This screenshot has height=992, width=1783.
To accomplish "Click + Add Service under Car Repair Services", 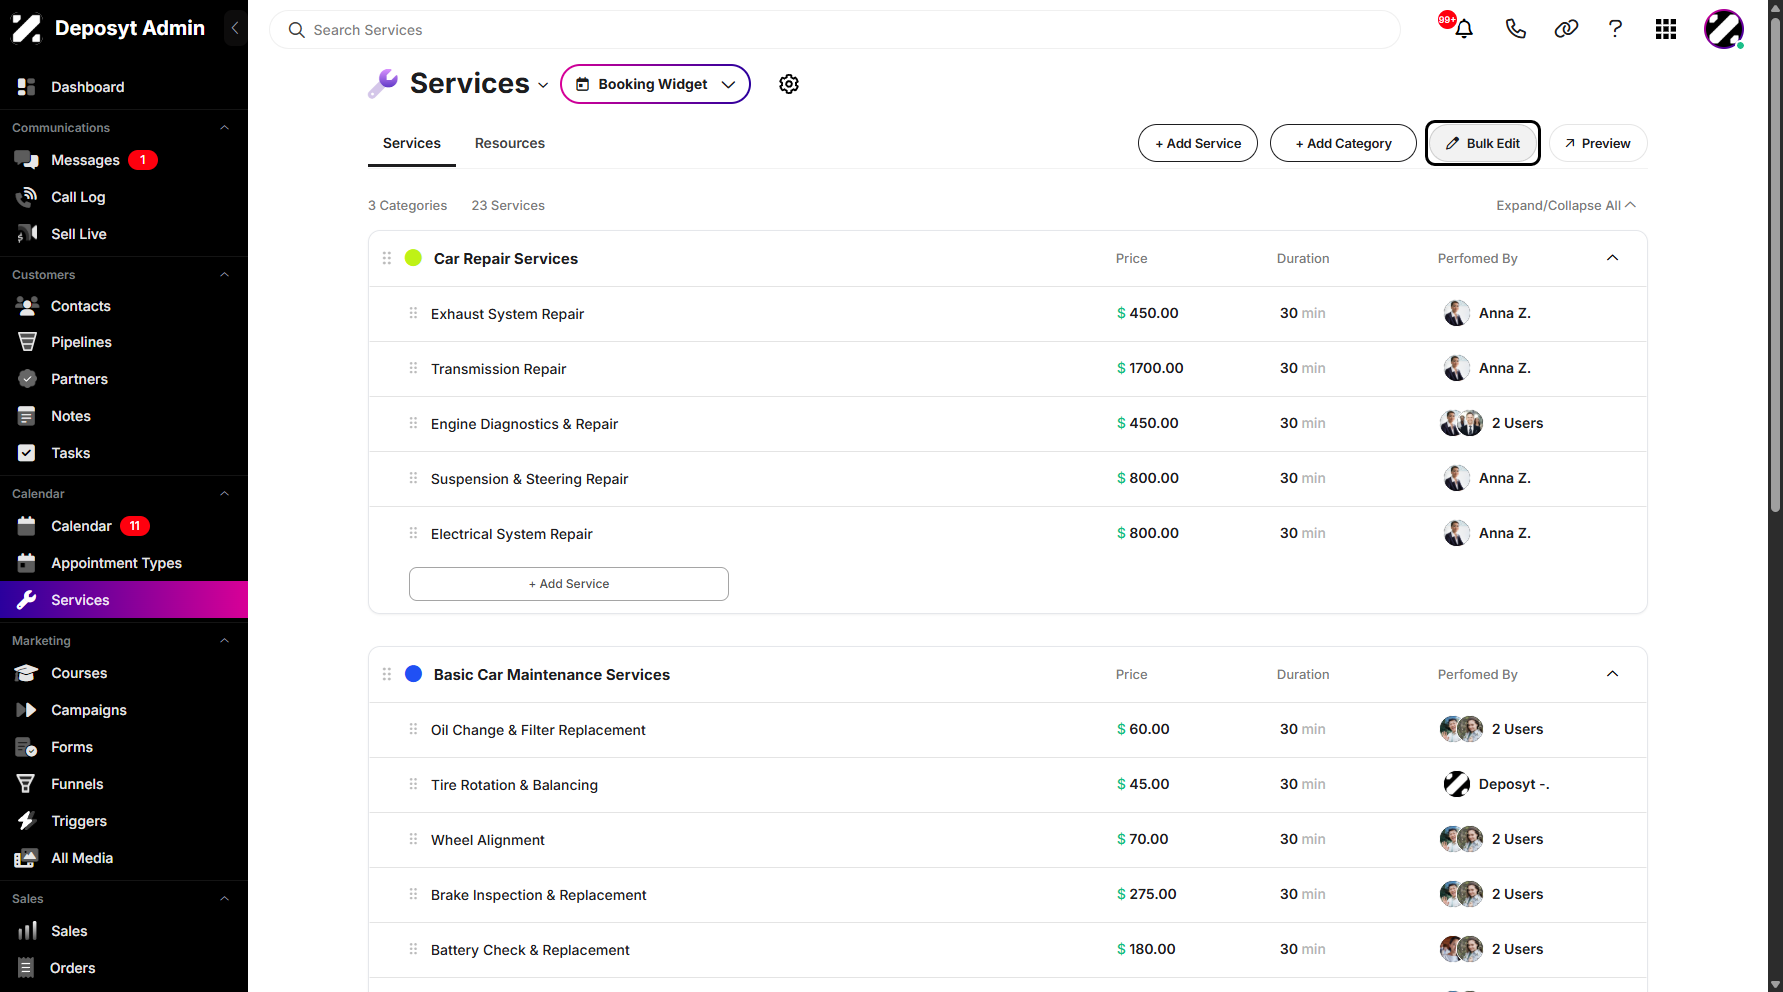I will (x=569, y=584).
